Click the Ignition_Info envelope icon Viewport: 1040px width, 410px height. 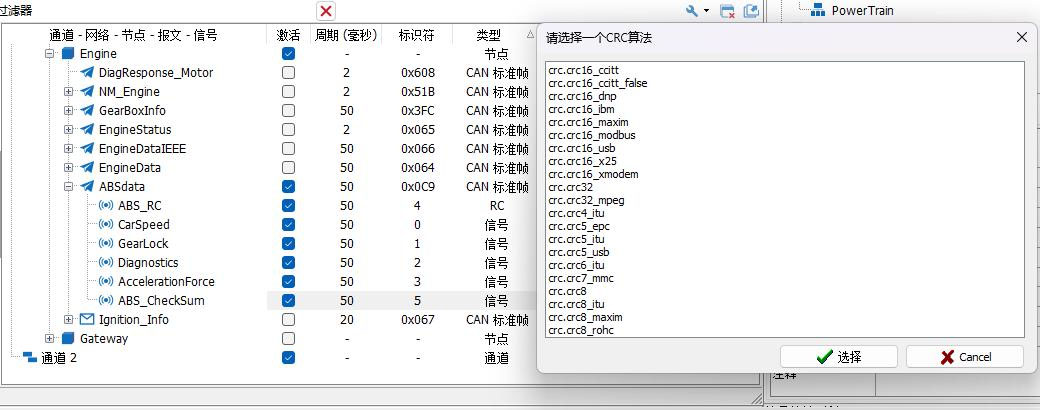coord(87,320)
